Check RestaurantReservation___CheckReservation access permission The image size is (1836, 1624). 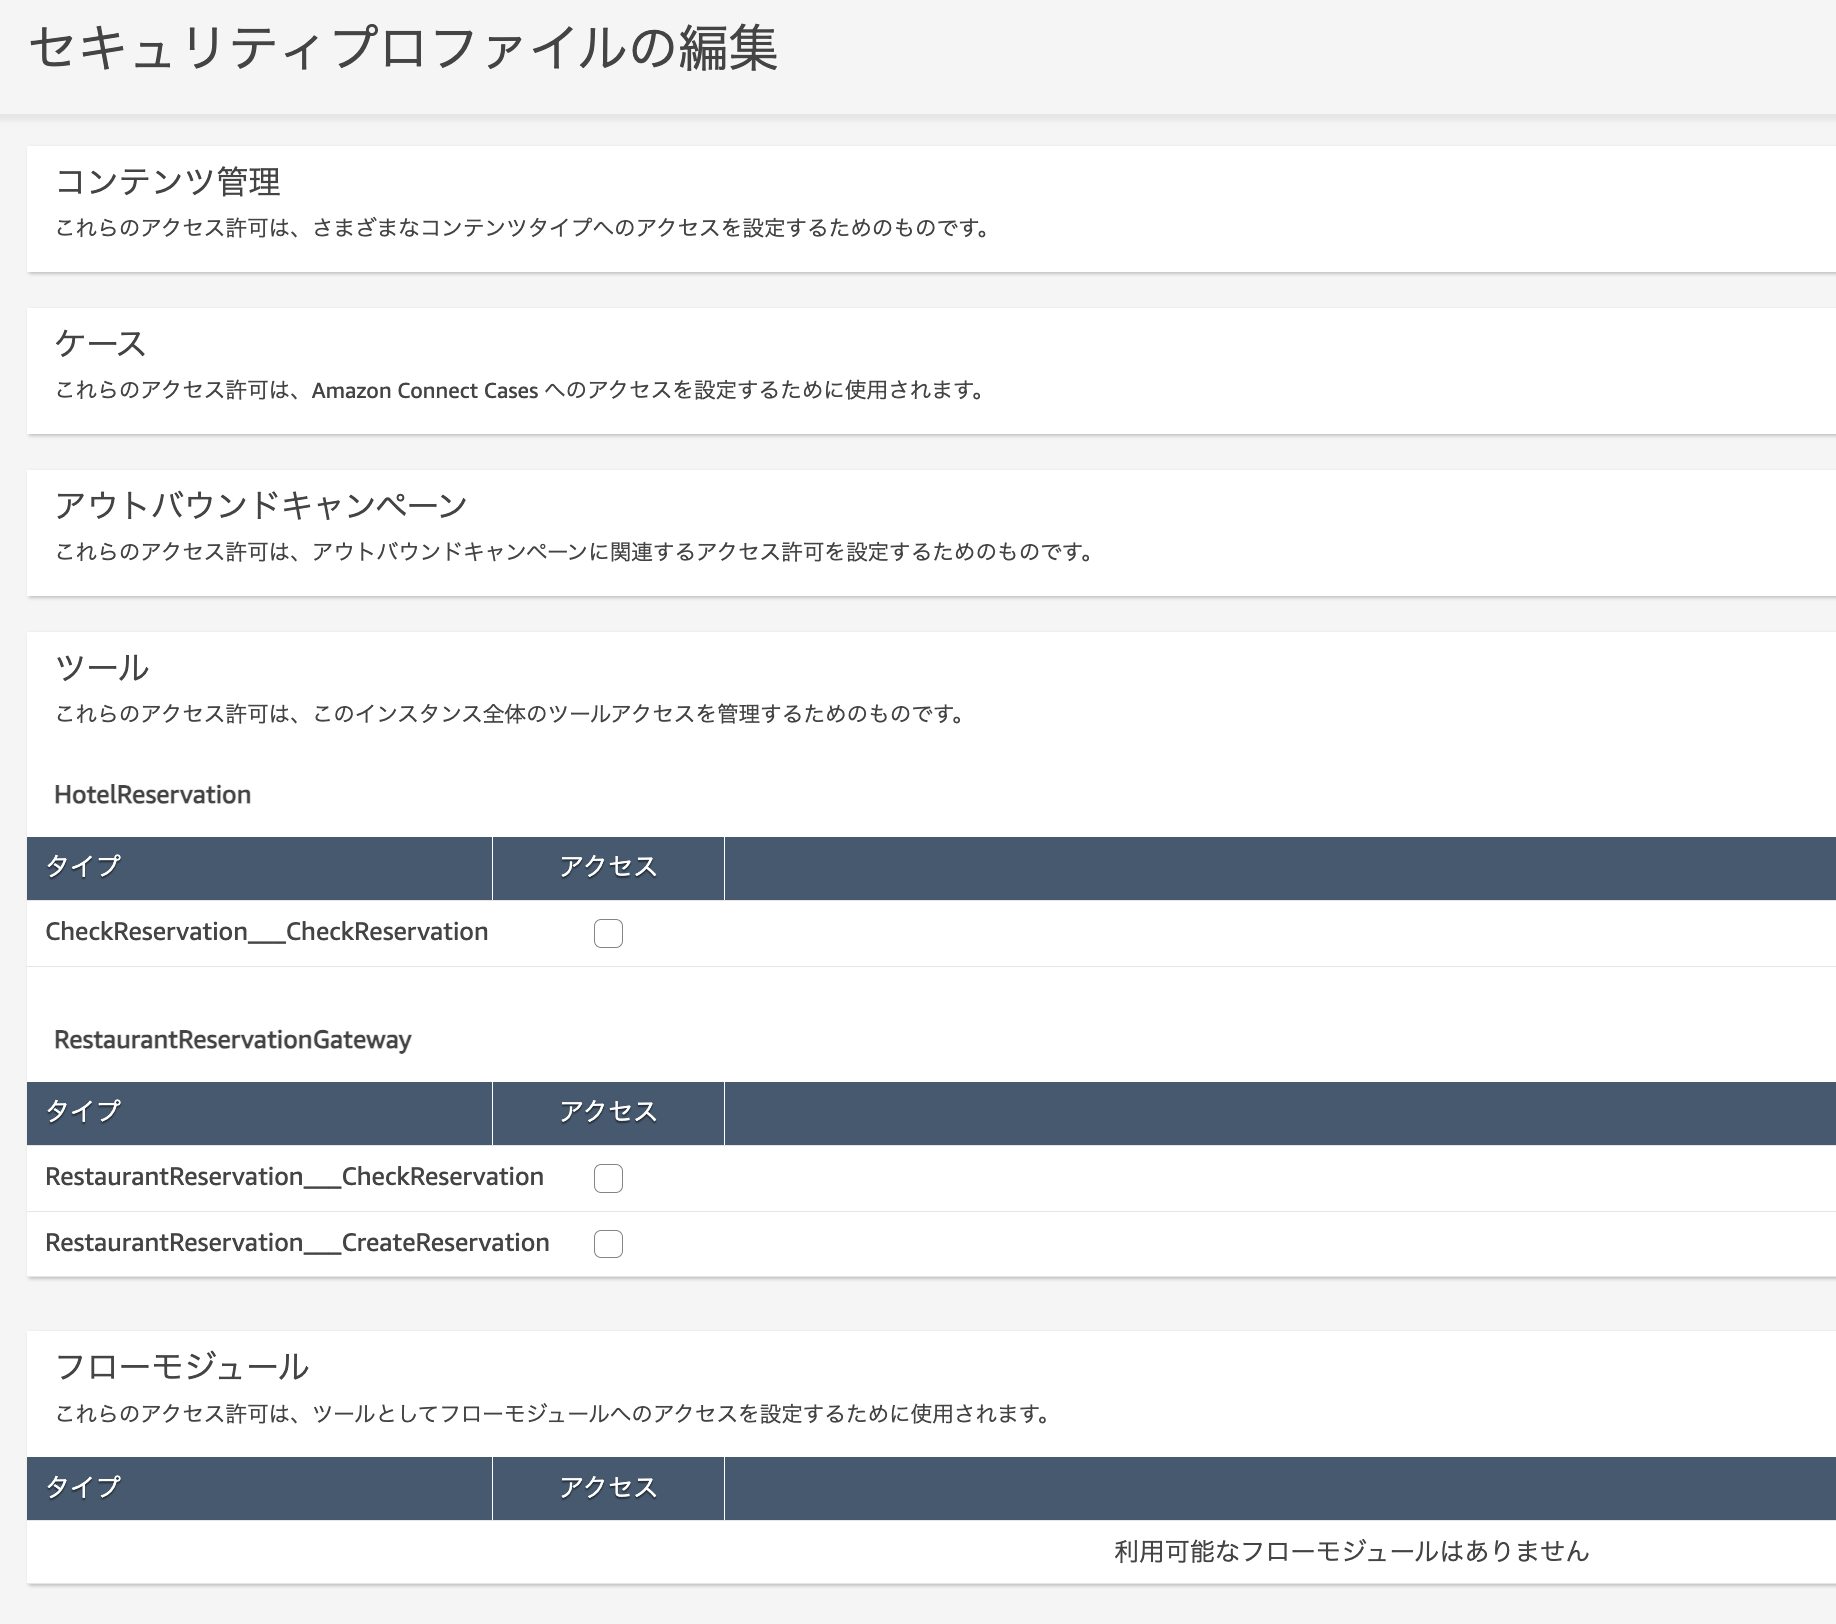(x=607, y=1179)
